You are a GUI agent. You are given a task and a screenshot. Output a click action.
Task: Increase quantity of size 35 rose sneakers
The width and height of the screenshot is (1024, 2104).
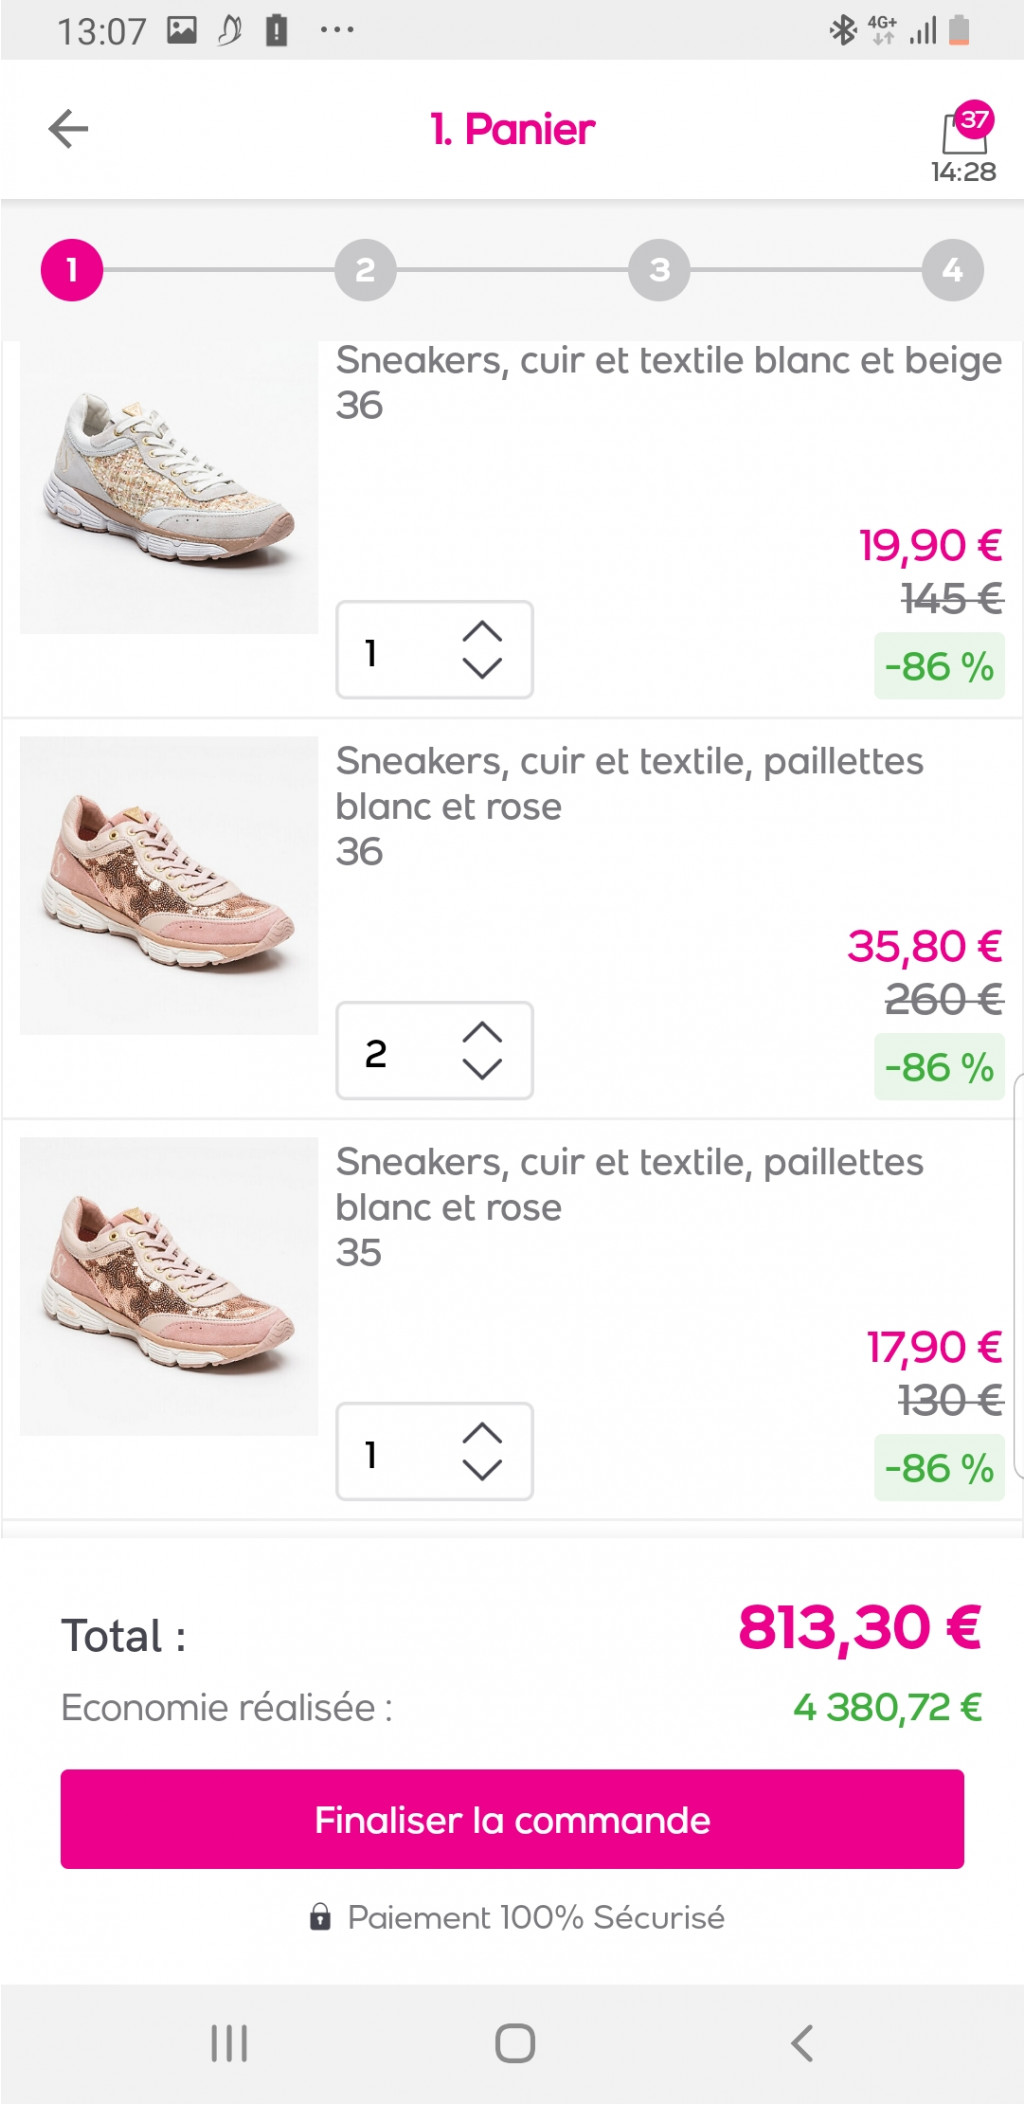click(482, 1434)
